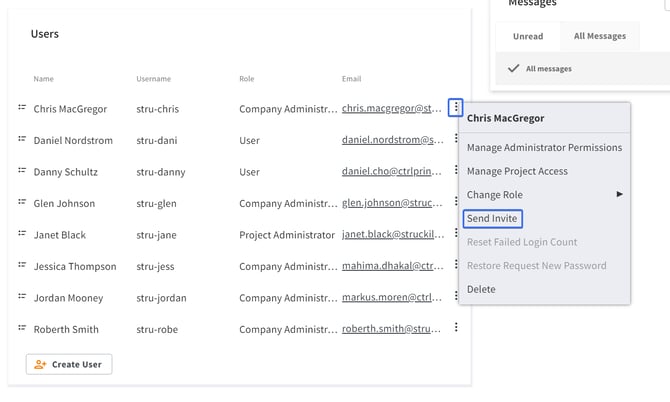Toggle the All messages checkmark filter
The width and height of the screenshot is (670, 402).
coord(513,68)
